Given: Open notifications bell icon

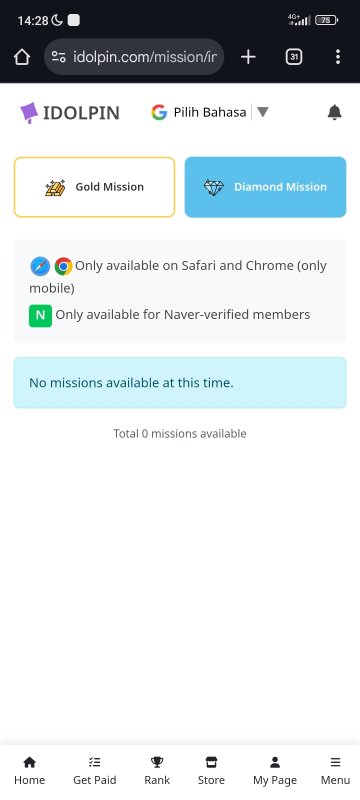Looking at the screenshot, I should [335, 112].
